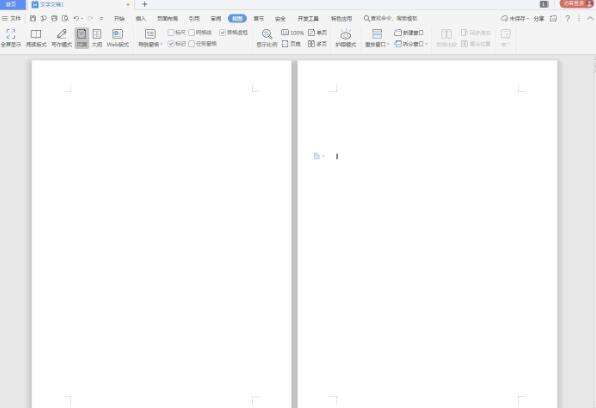Set zoom to 100%

292,33
